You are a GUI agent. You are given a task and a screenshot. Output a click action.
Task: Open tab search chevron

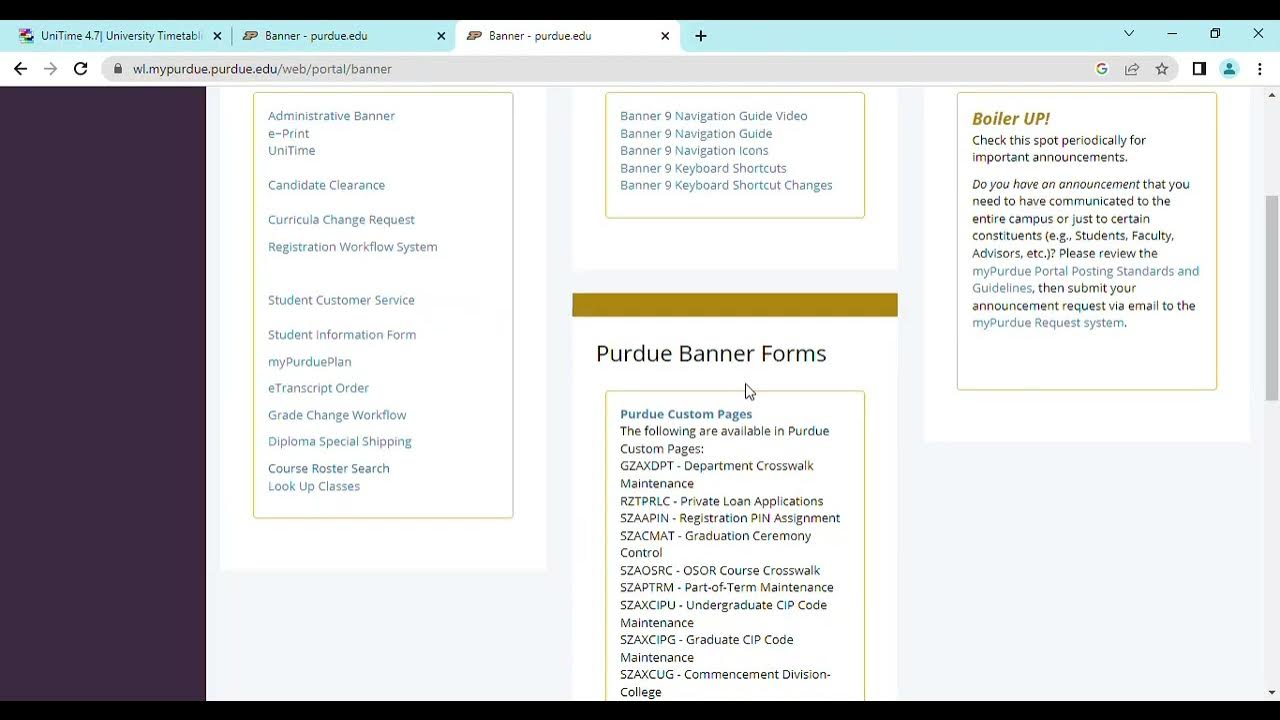coord(1129,33)
